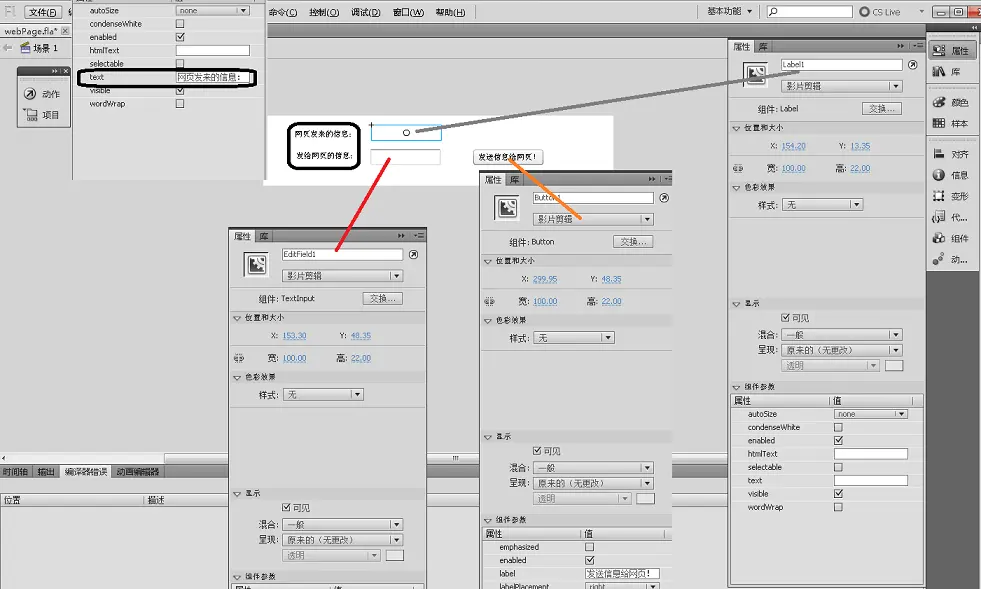
Task: Toggle width-height lock icon in Label1 panel
Action: (738, 168)
